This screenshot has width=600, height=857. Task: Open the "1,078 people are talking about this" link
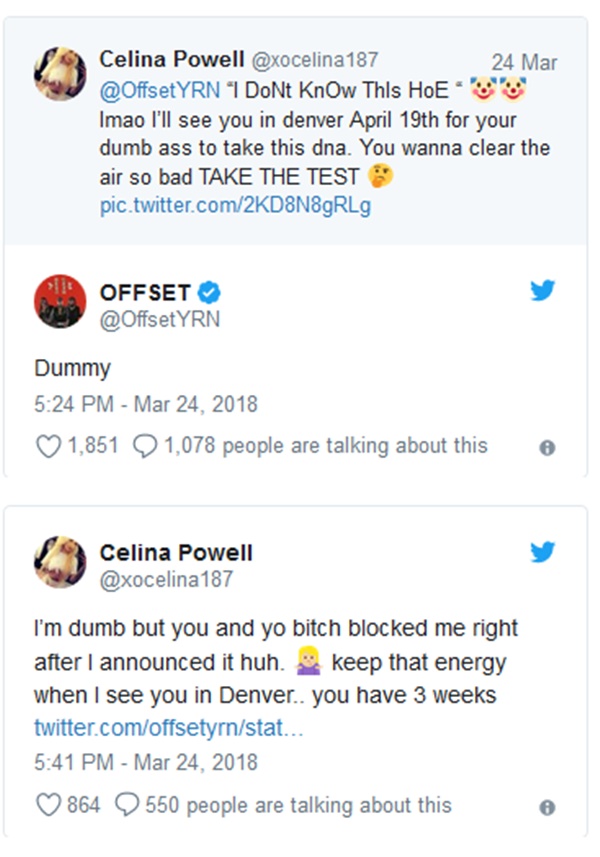325,446
